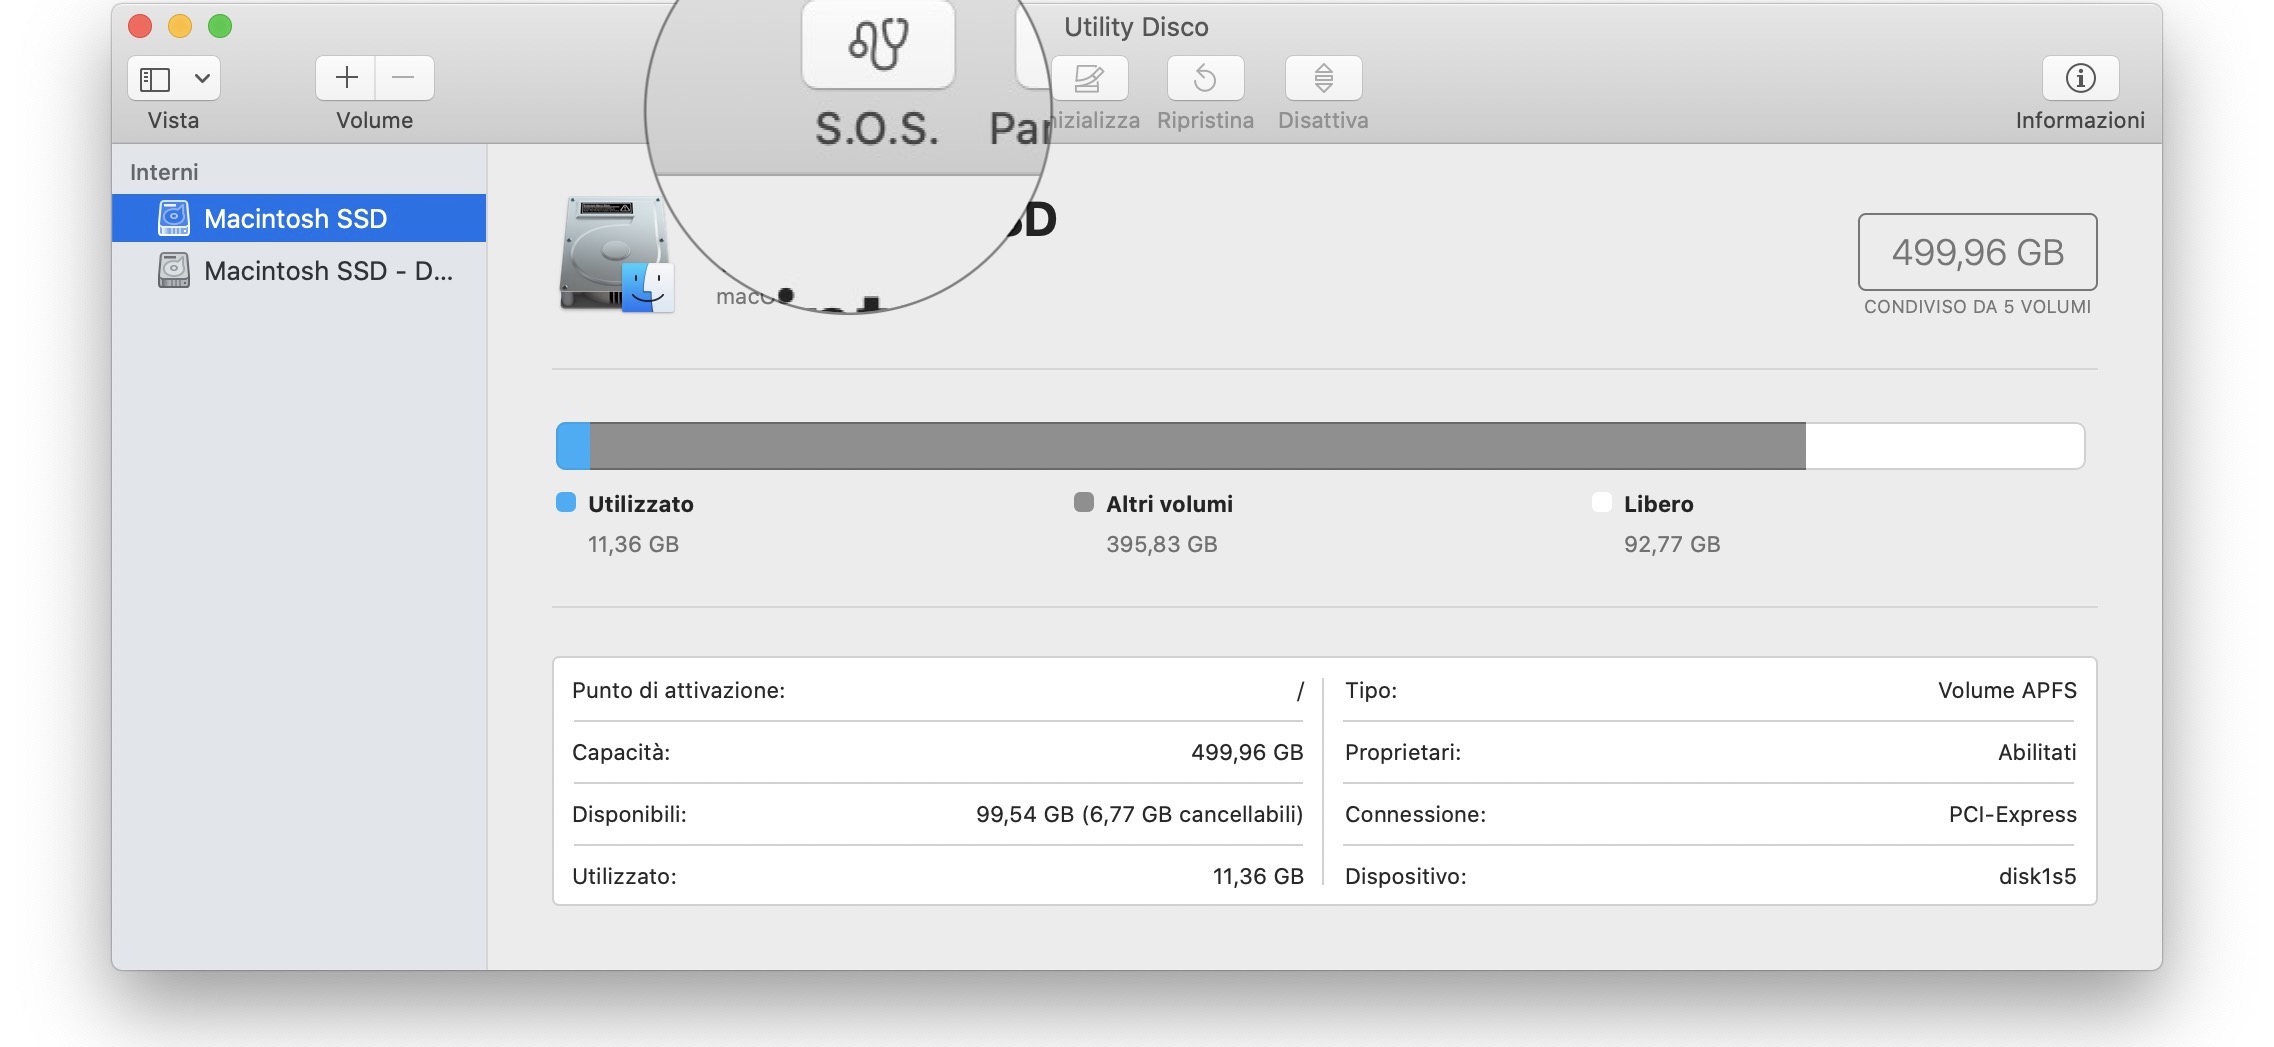The height and width of the screenshot is (1047, 2274).
Task: Click the Inizializza erase toolbar icon
Action: 1090,78
